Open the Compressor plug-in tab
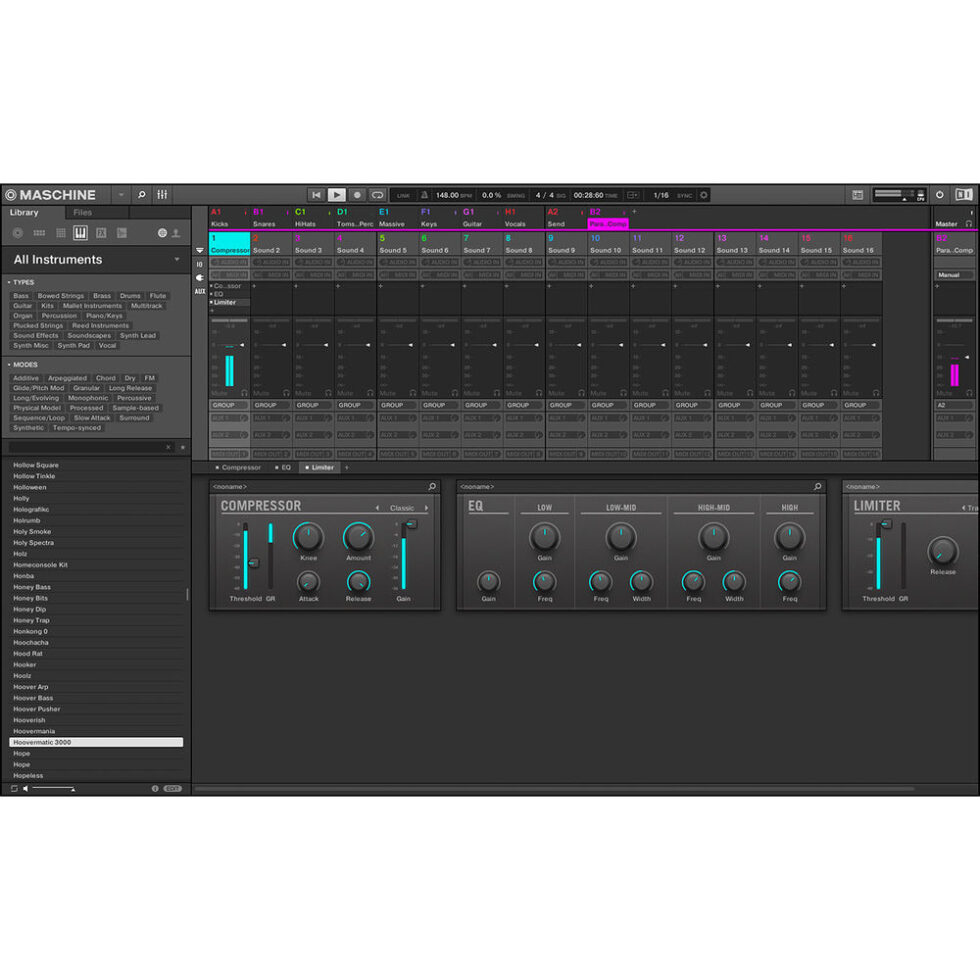Image resolution: width=980 pixels, height=980 pixels. pos(238,468)
